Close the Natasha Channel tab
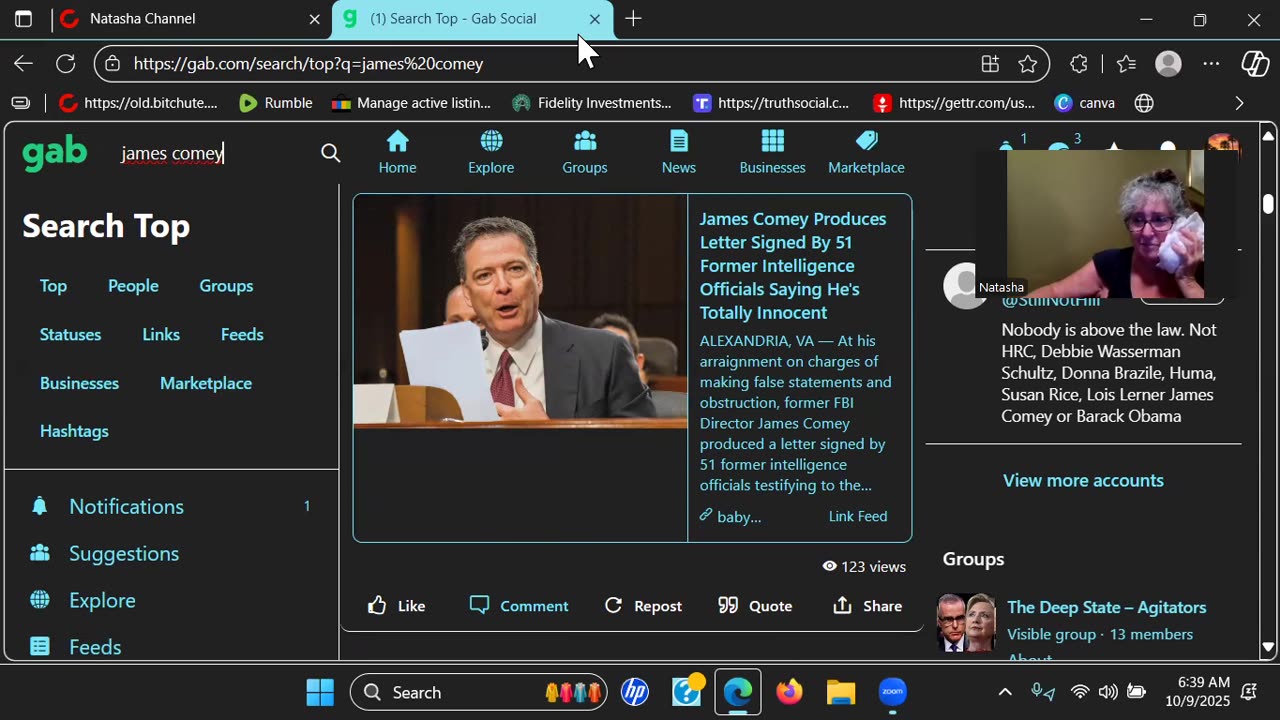This screenshot has height=720, width=1280. [314, 19]
